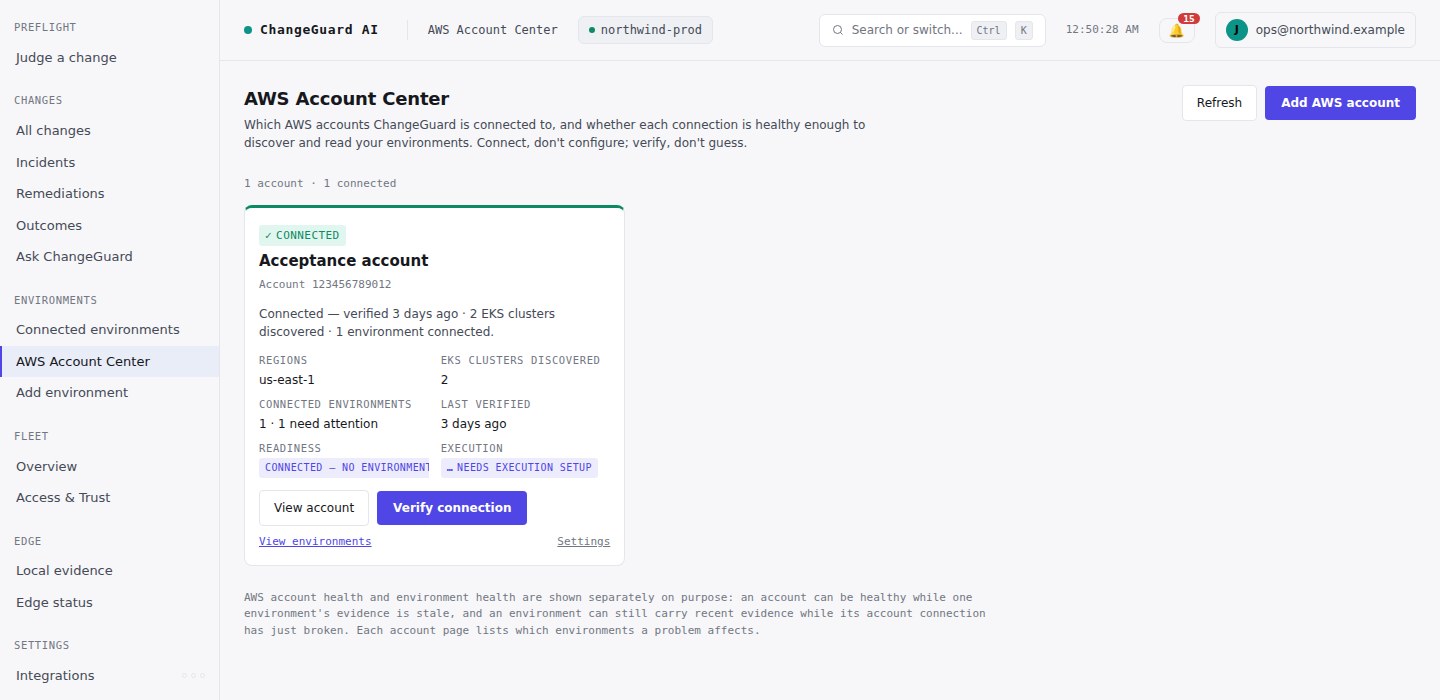Click the notification count badge 15
This screenshot has width=1440, height=700.
coord(1189,19)
